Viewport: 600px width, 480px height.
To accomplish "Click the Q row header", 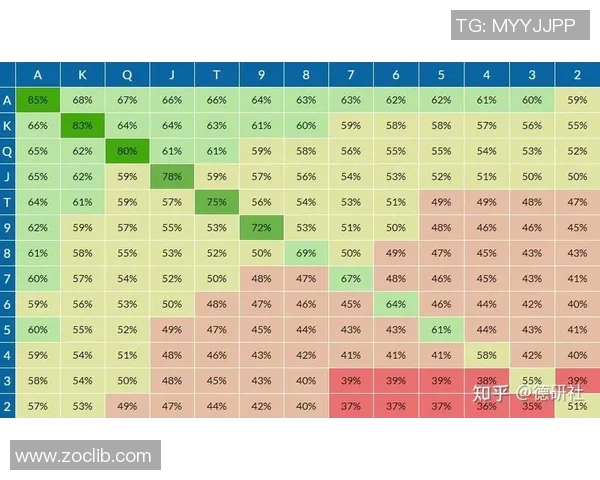I will tap(8, 151).
